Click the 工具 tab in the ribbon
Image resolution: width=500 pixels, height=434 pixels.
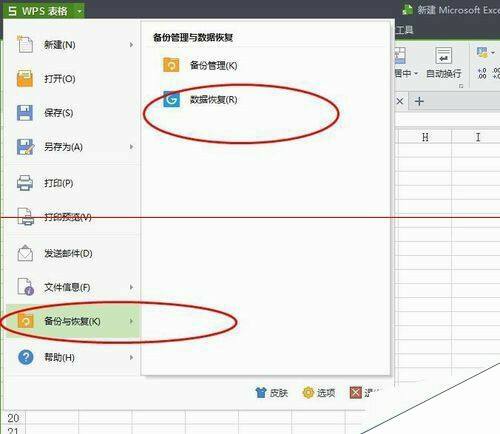pos(404,30)
